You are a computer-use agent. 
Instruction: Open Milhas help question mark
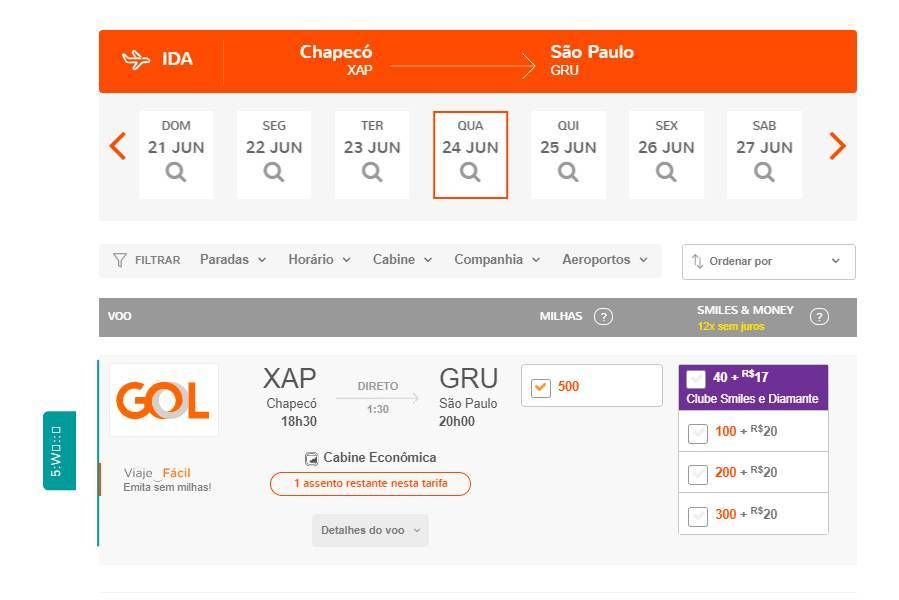(603, 317)
